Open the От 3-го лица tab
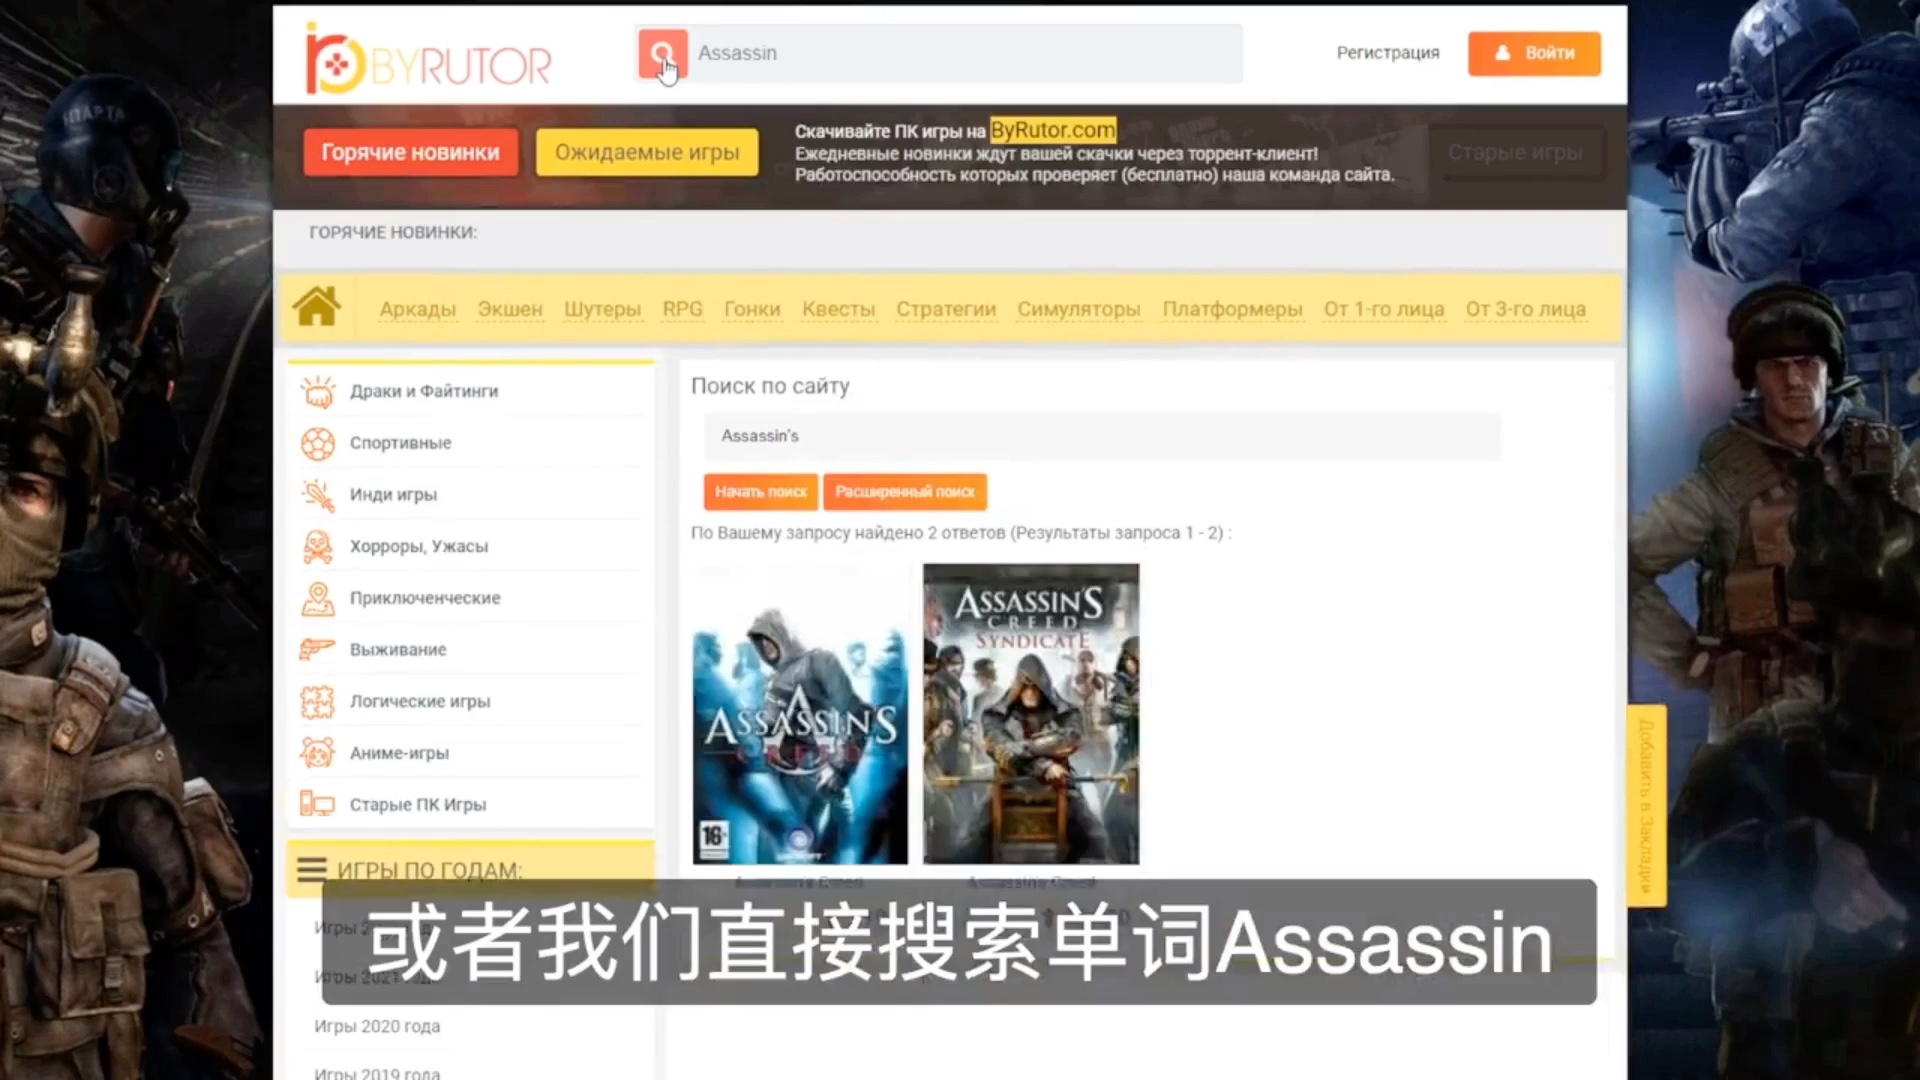Viewport: 1920px width, 1080px height. click(1526, 309)
